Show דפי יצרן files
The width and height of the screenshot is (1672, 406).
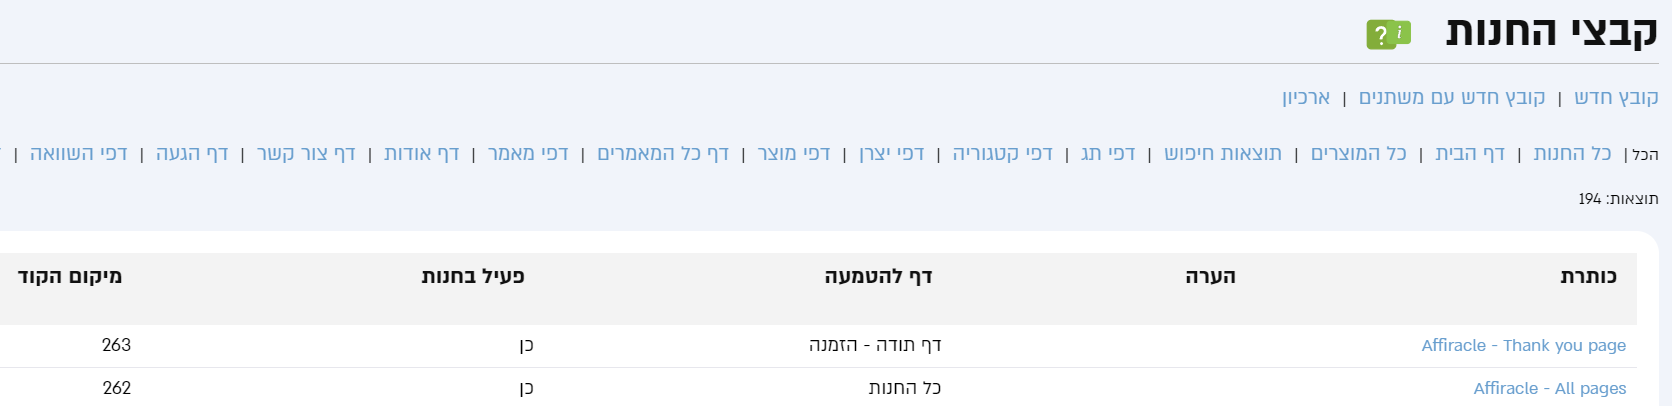pyautogui.click(x=891, y=153)
